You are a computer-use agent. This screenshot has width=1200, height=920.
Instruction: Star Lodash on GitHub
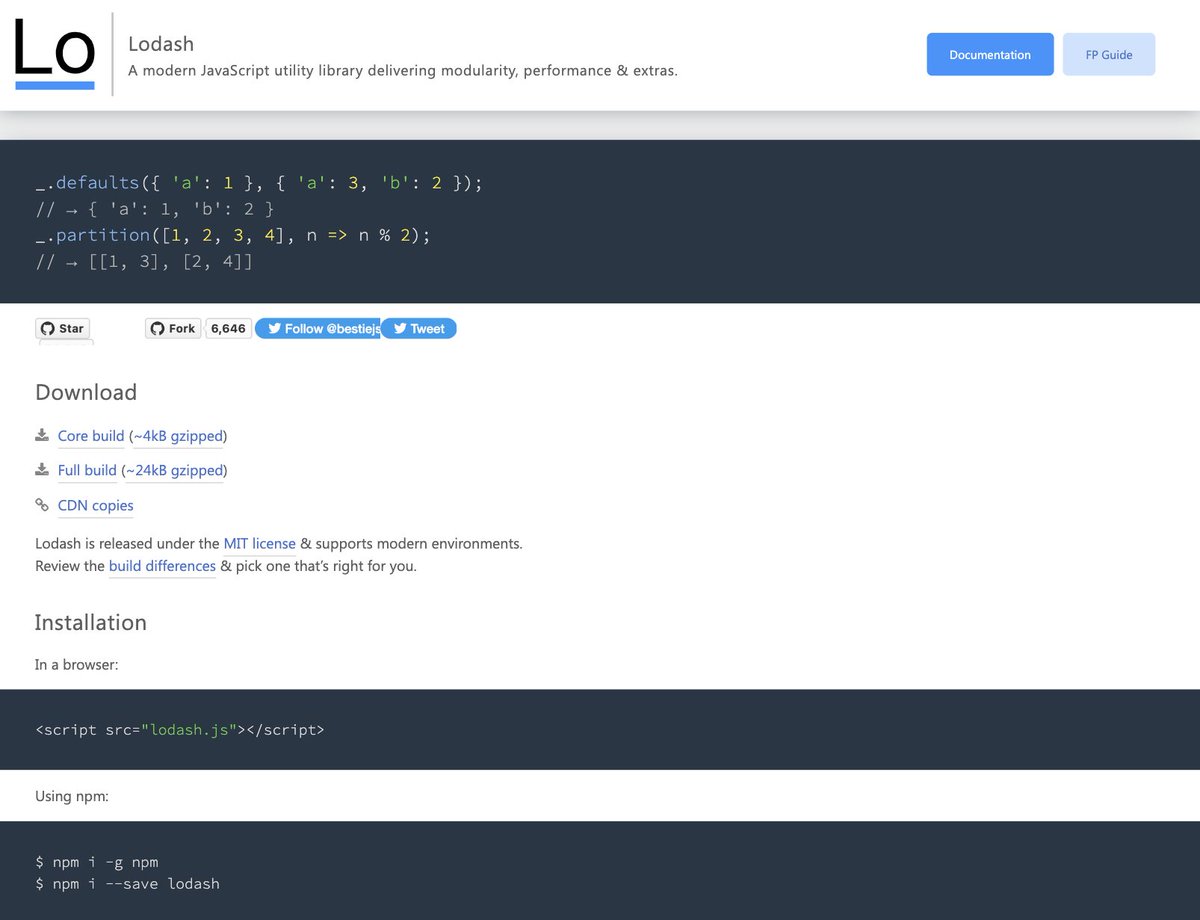click(62, 328)
